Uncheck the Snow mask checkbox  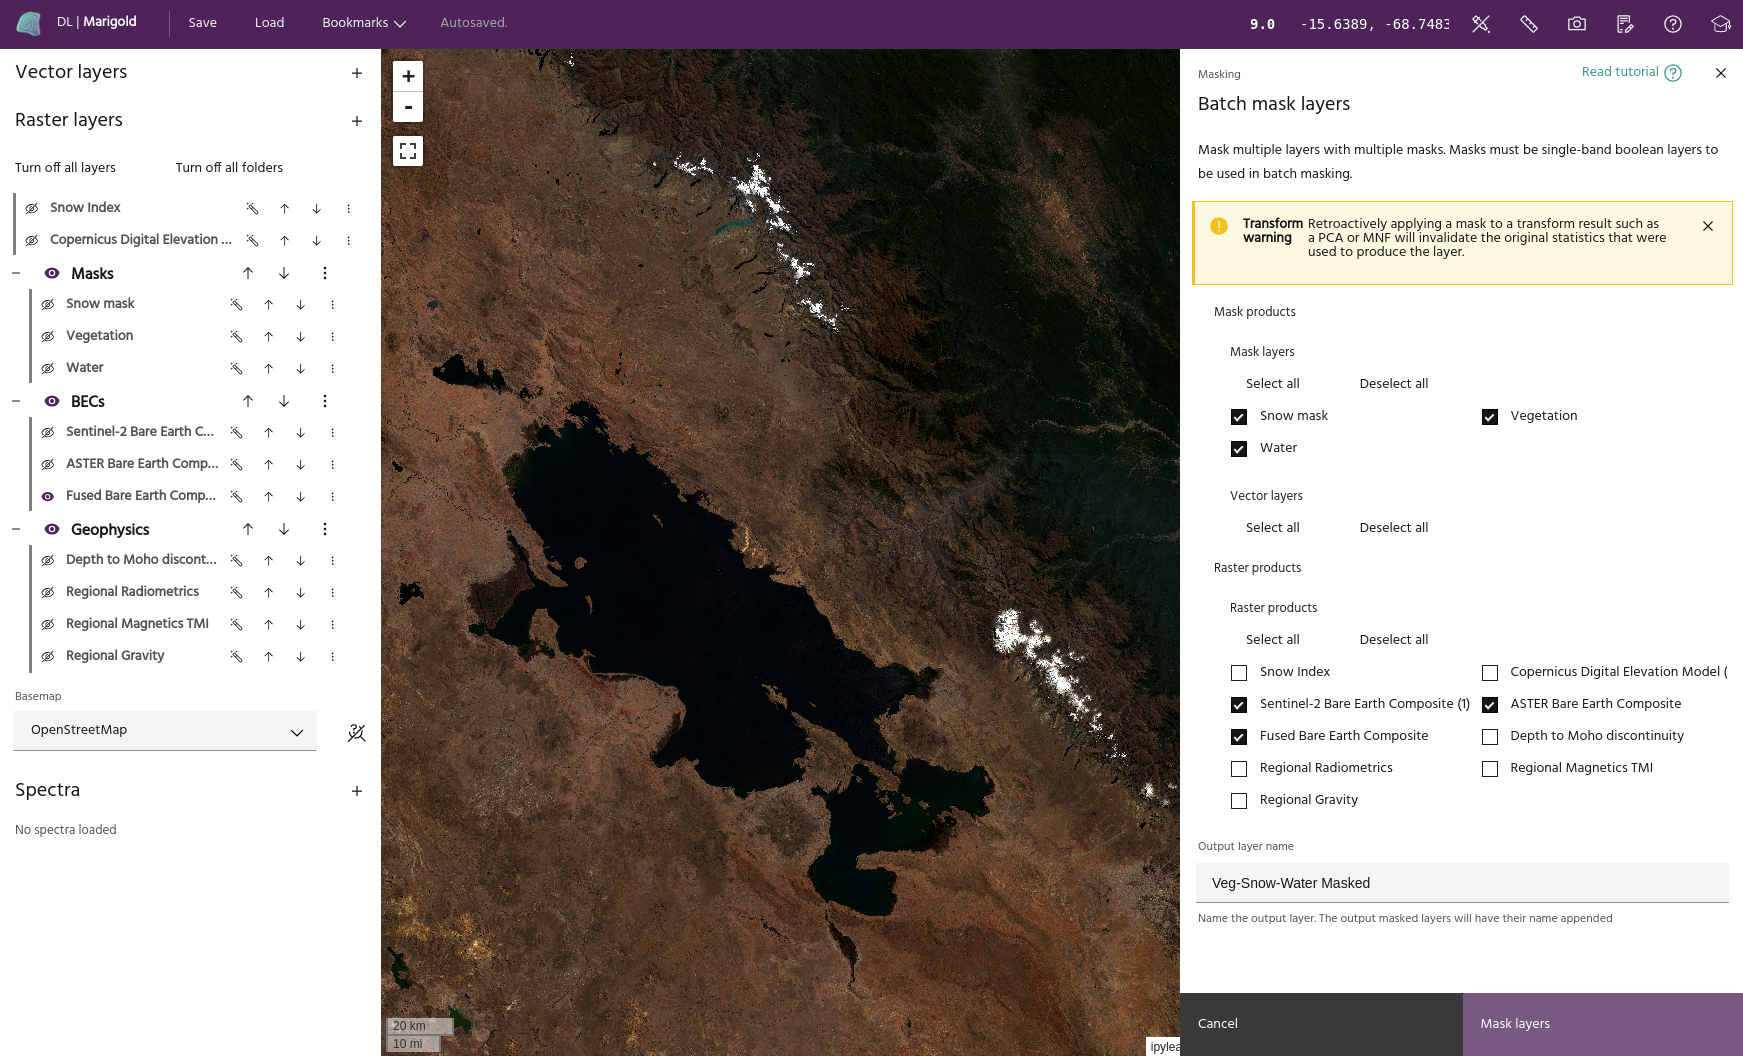1239,417
